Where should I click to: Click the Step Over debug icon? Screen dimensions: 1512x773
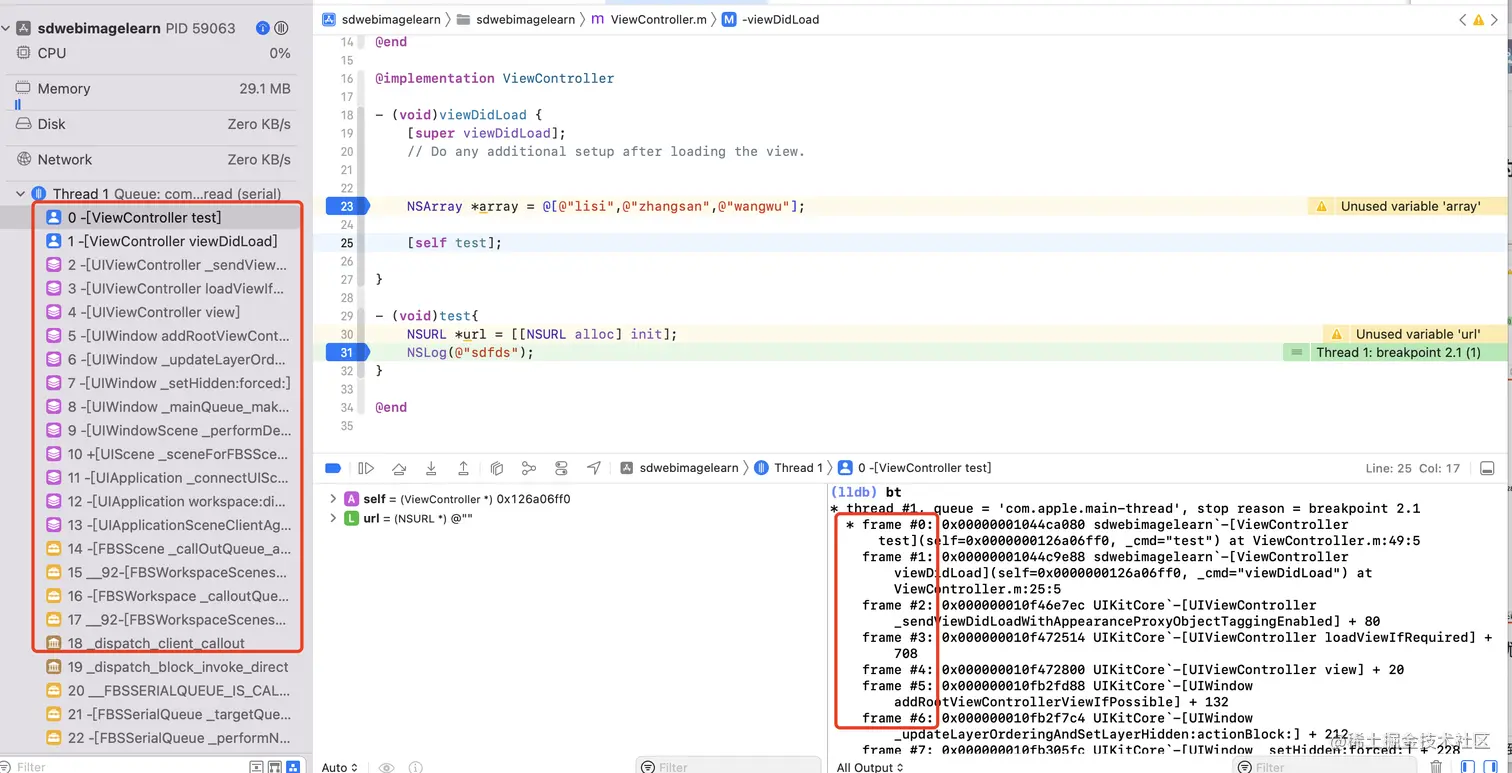tap(399, 467)
